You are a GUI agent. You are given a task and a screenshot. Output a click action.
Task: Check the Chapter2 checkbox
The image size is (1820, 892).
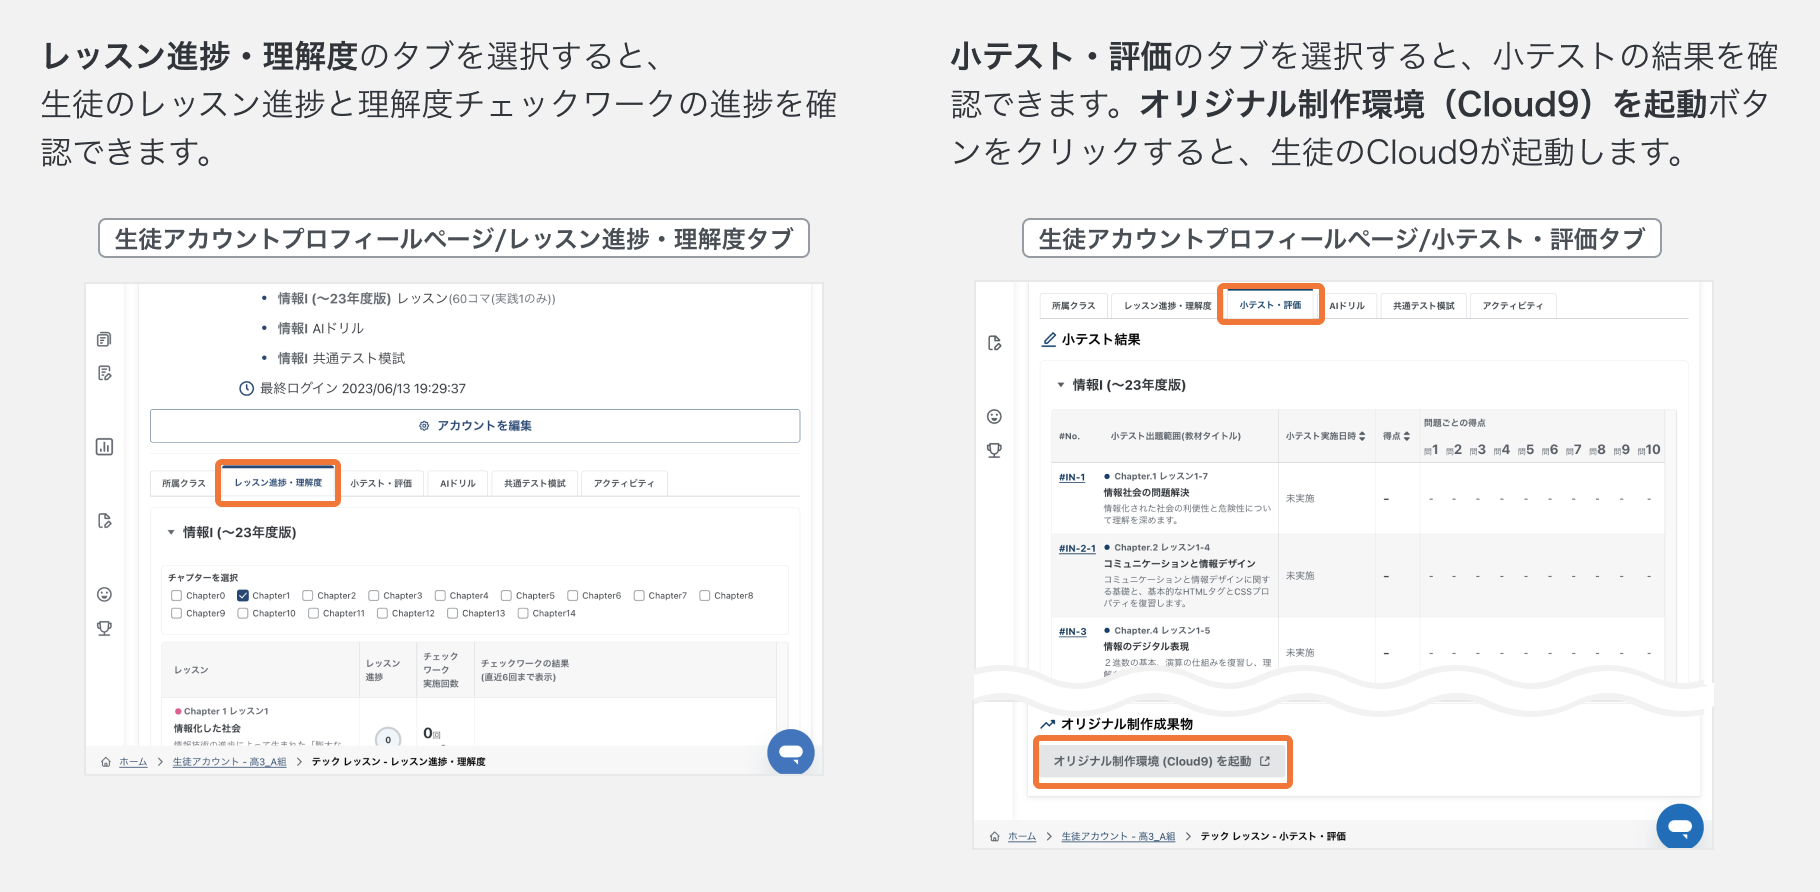[x=308, y=596]
